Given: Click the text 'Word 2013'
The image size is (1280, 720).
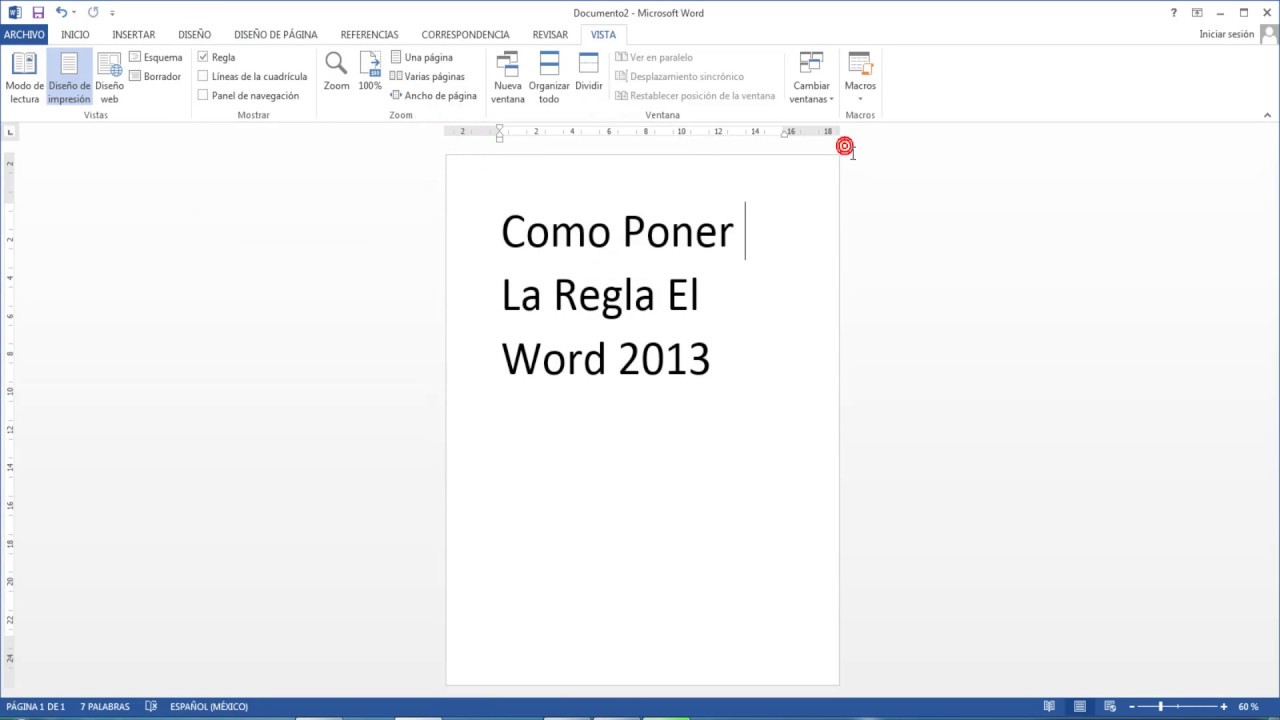Looking at the screenshot, I should [605, 359].
